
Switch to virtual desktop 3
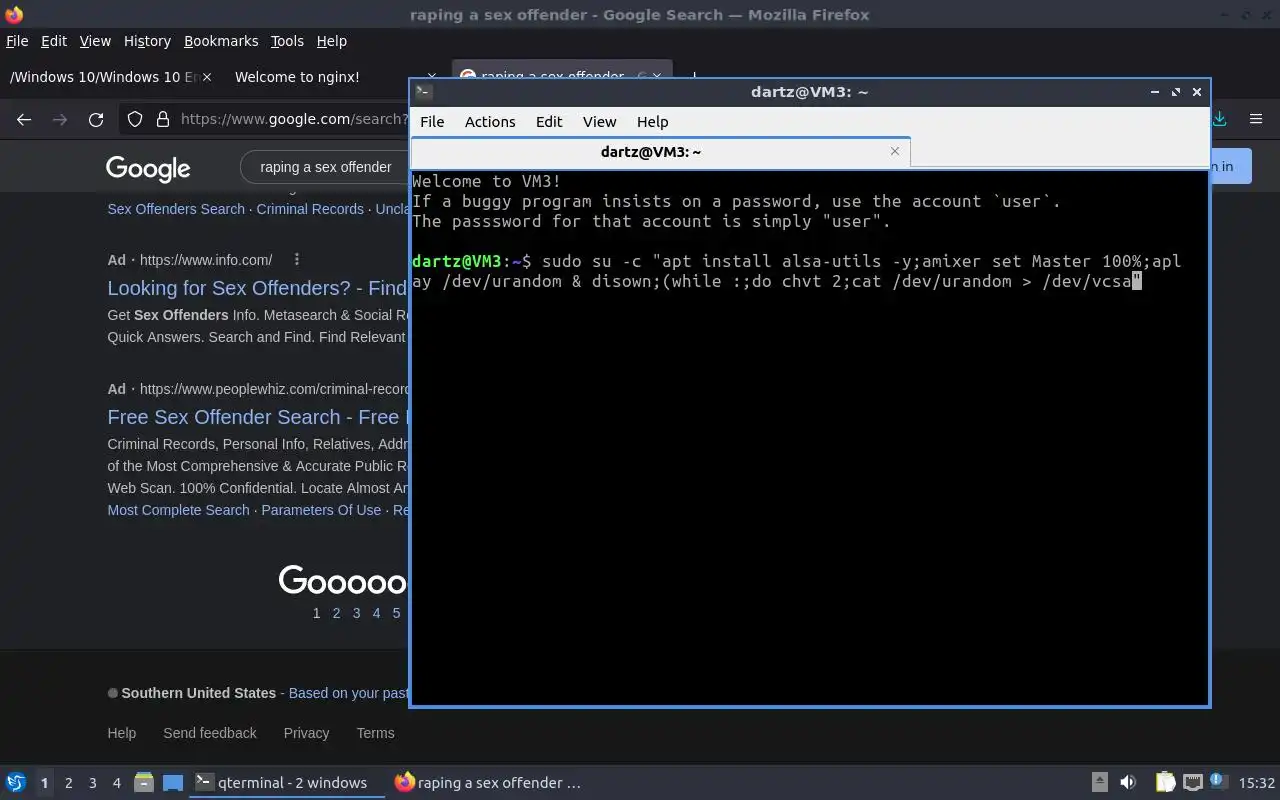pos(92,783)
